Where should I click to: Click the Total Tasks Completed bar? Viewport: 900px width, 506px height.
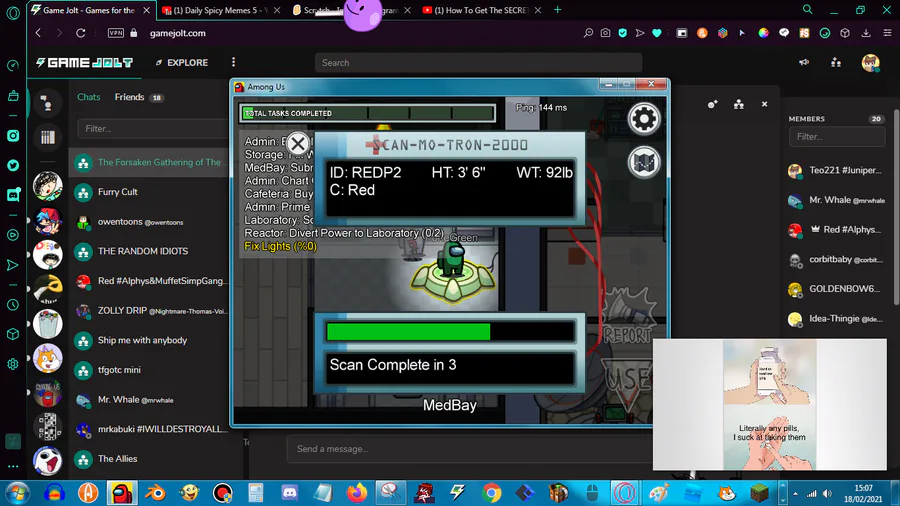coord(368,113)
